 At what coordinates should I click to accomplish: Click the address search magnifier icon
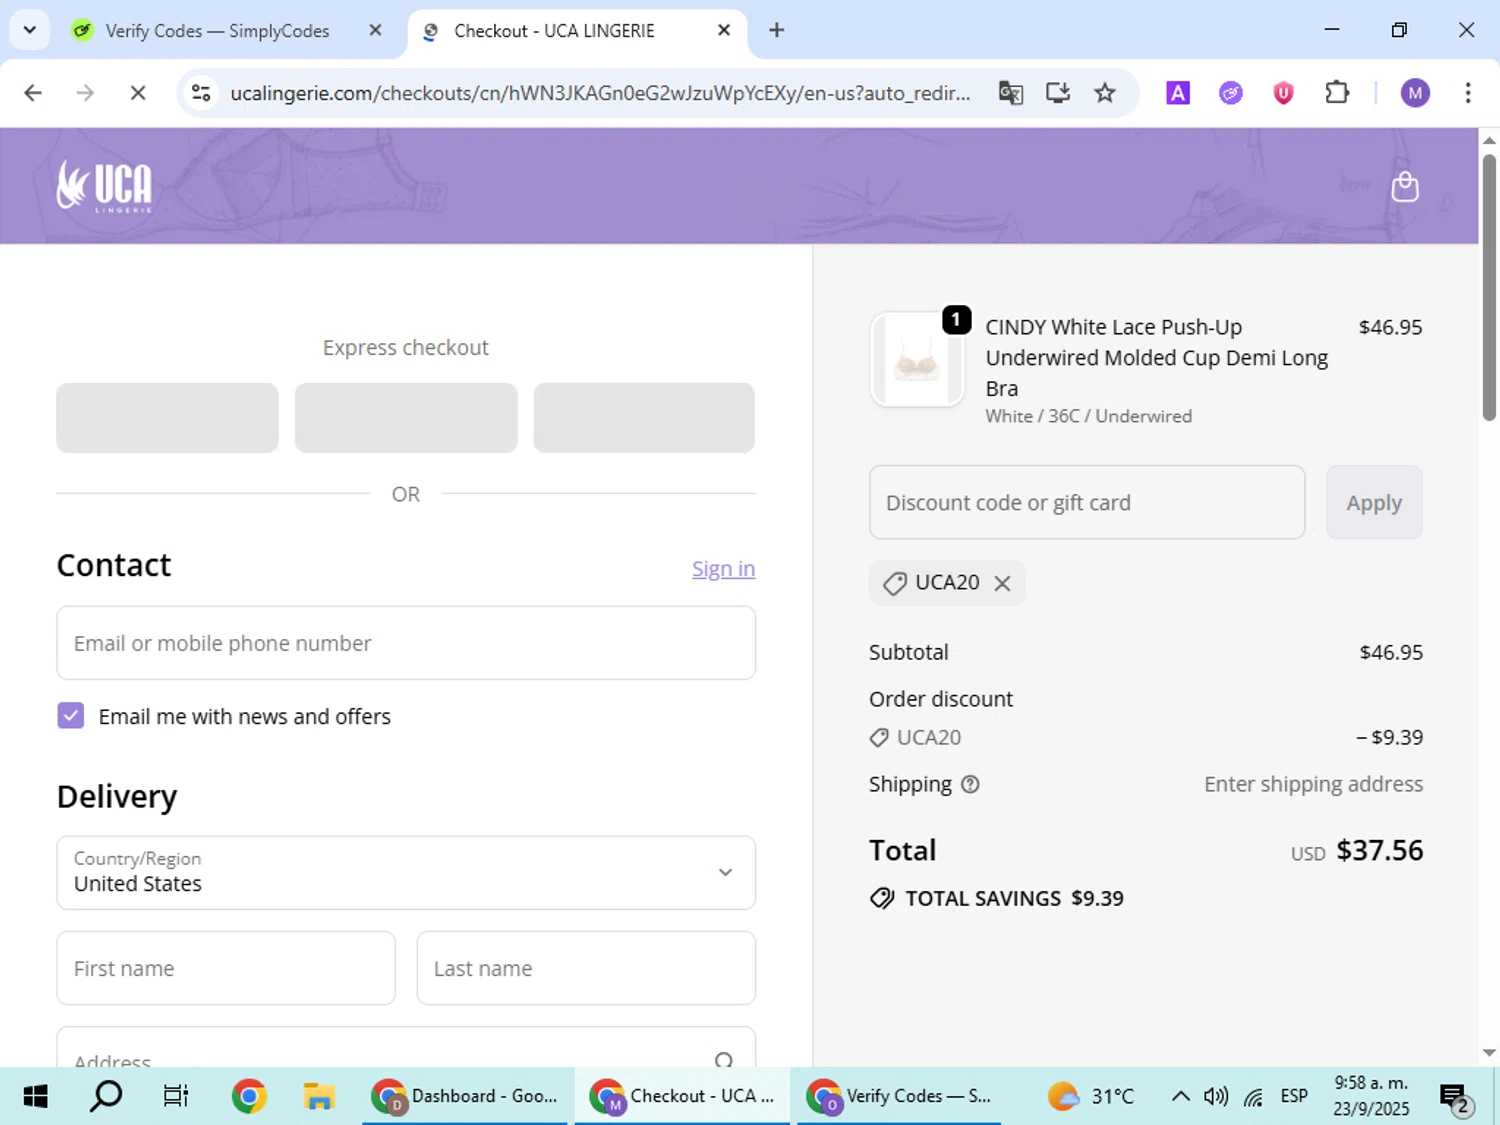point(724,1060)
